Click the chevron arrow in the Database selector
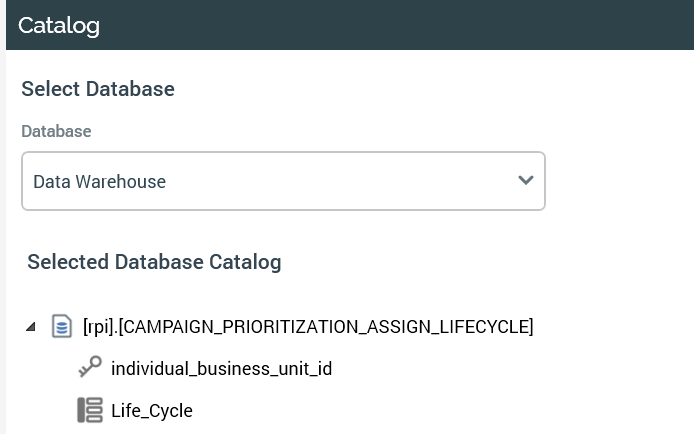 (526, 181)
